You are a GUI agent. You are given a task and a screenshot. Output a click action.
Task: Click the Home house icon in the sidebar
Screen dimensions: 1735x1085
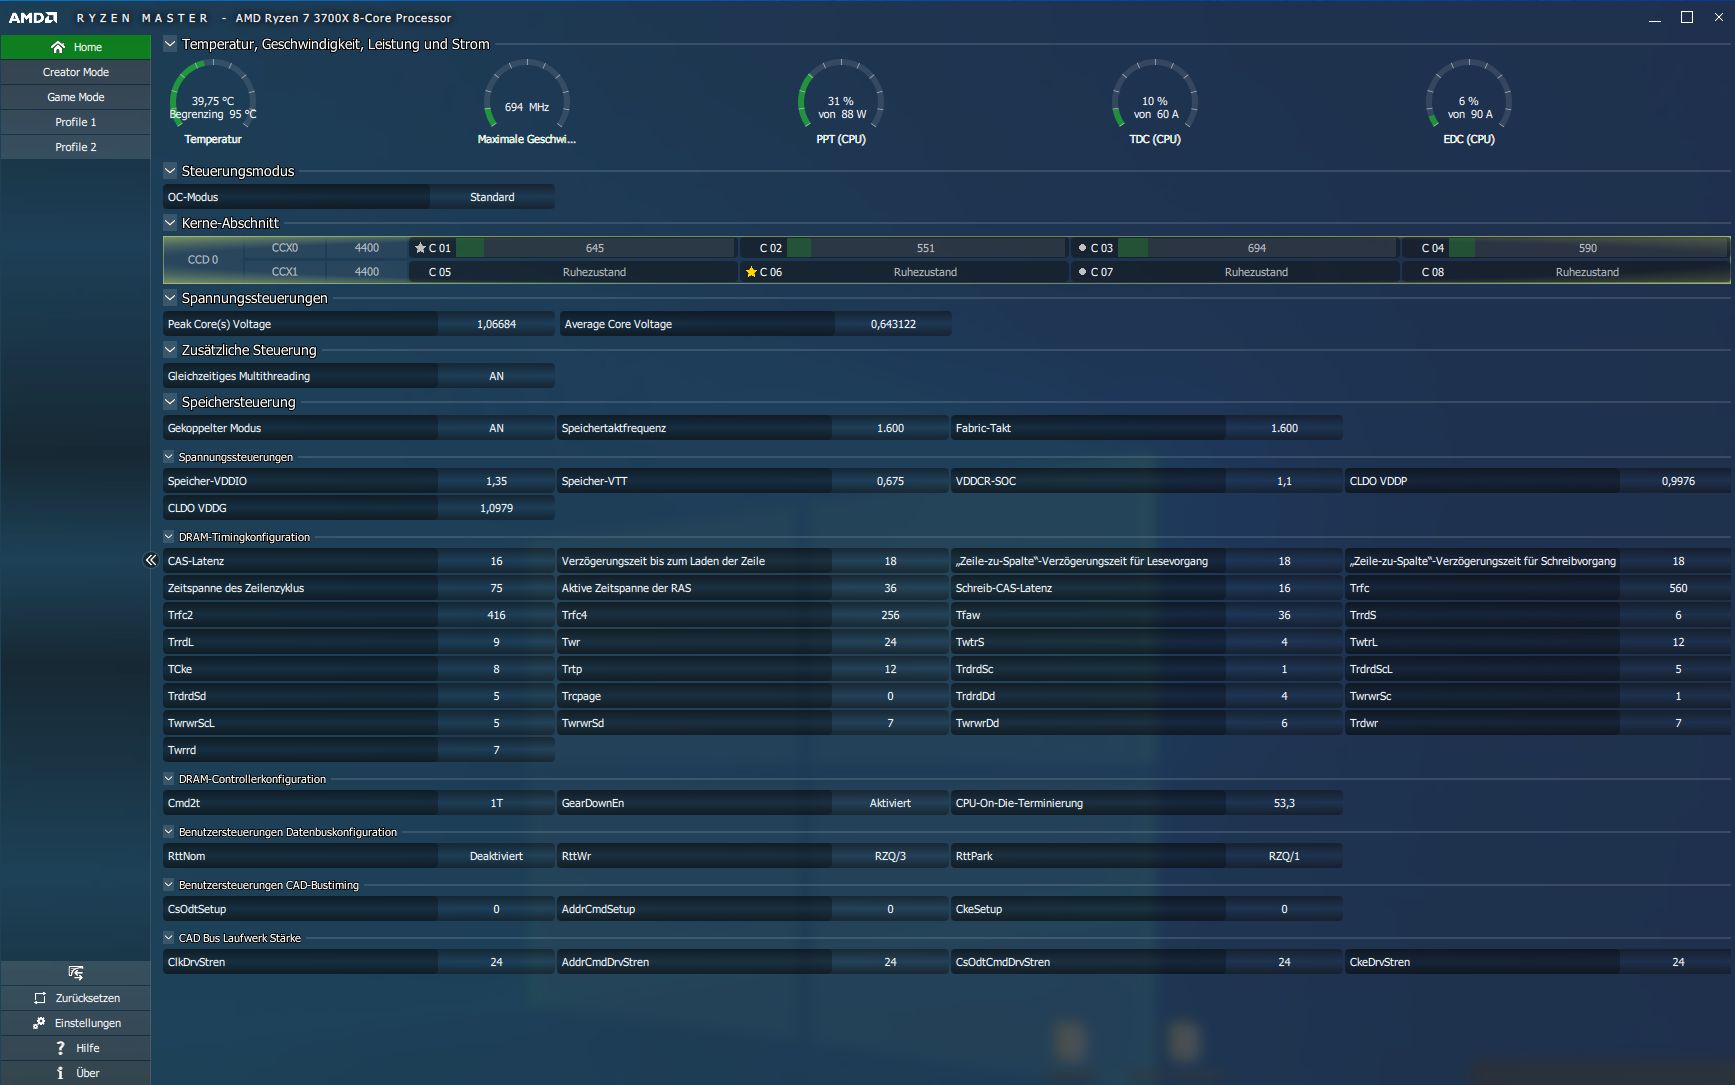point(58,47)
